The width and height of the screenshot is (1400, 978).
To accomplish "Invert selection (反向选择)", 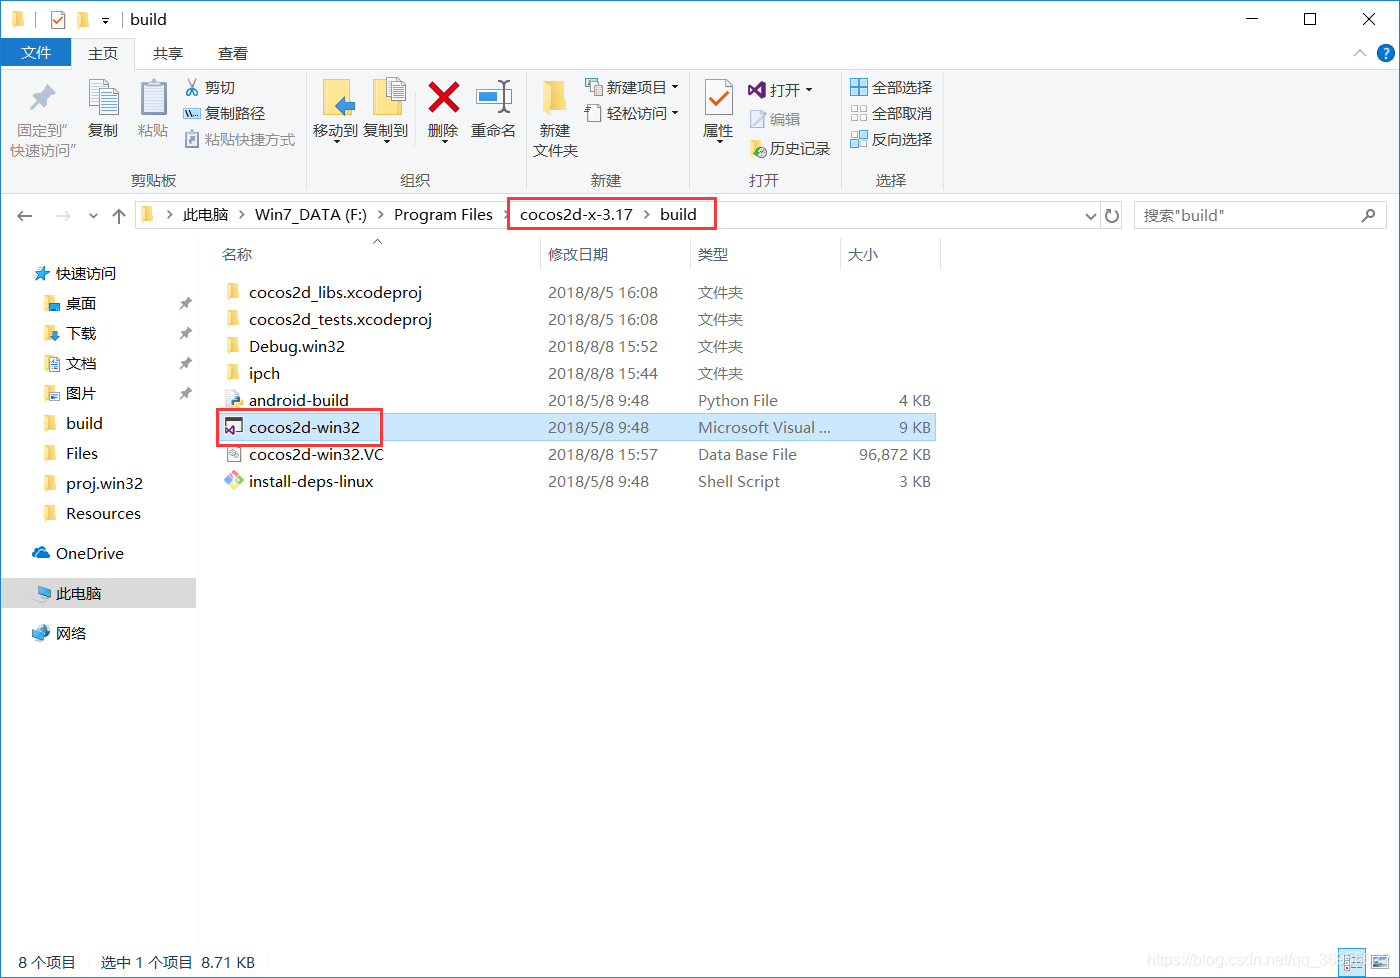I will click(891, 140).
